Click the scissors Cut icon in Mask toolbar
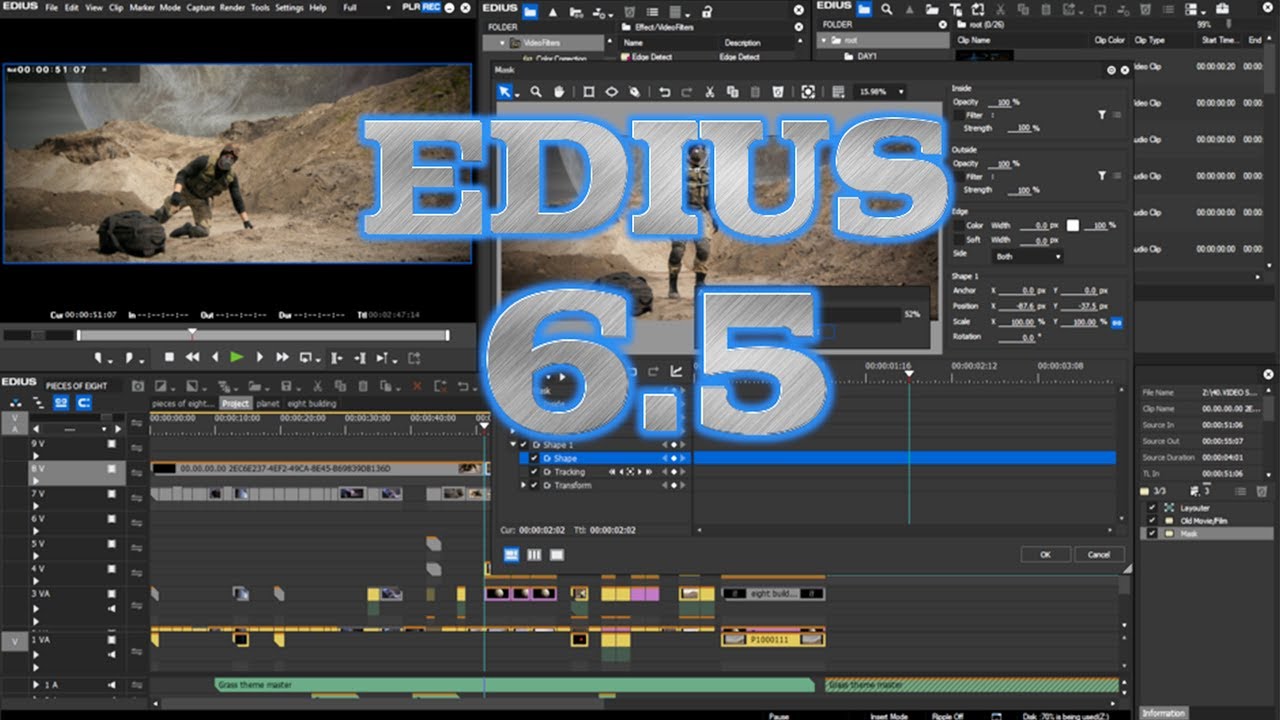Viewport: 1280px width, 720px height. click(x=709, y=92)
